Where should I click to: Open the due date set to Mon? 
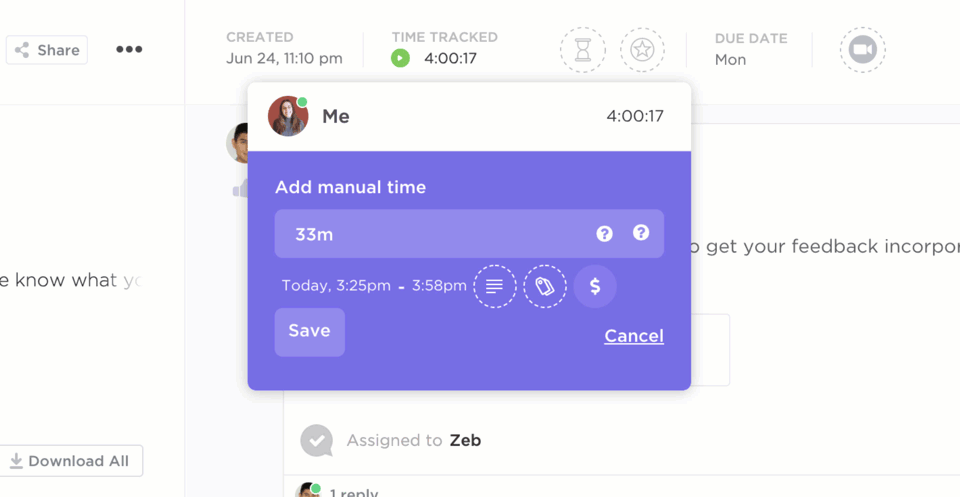730,59
